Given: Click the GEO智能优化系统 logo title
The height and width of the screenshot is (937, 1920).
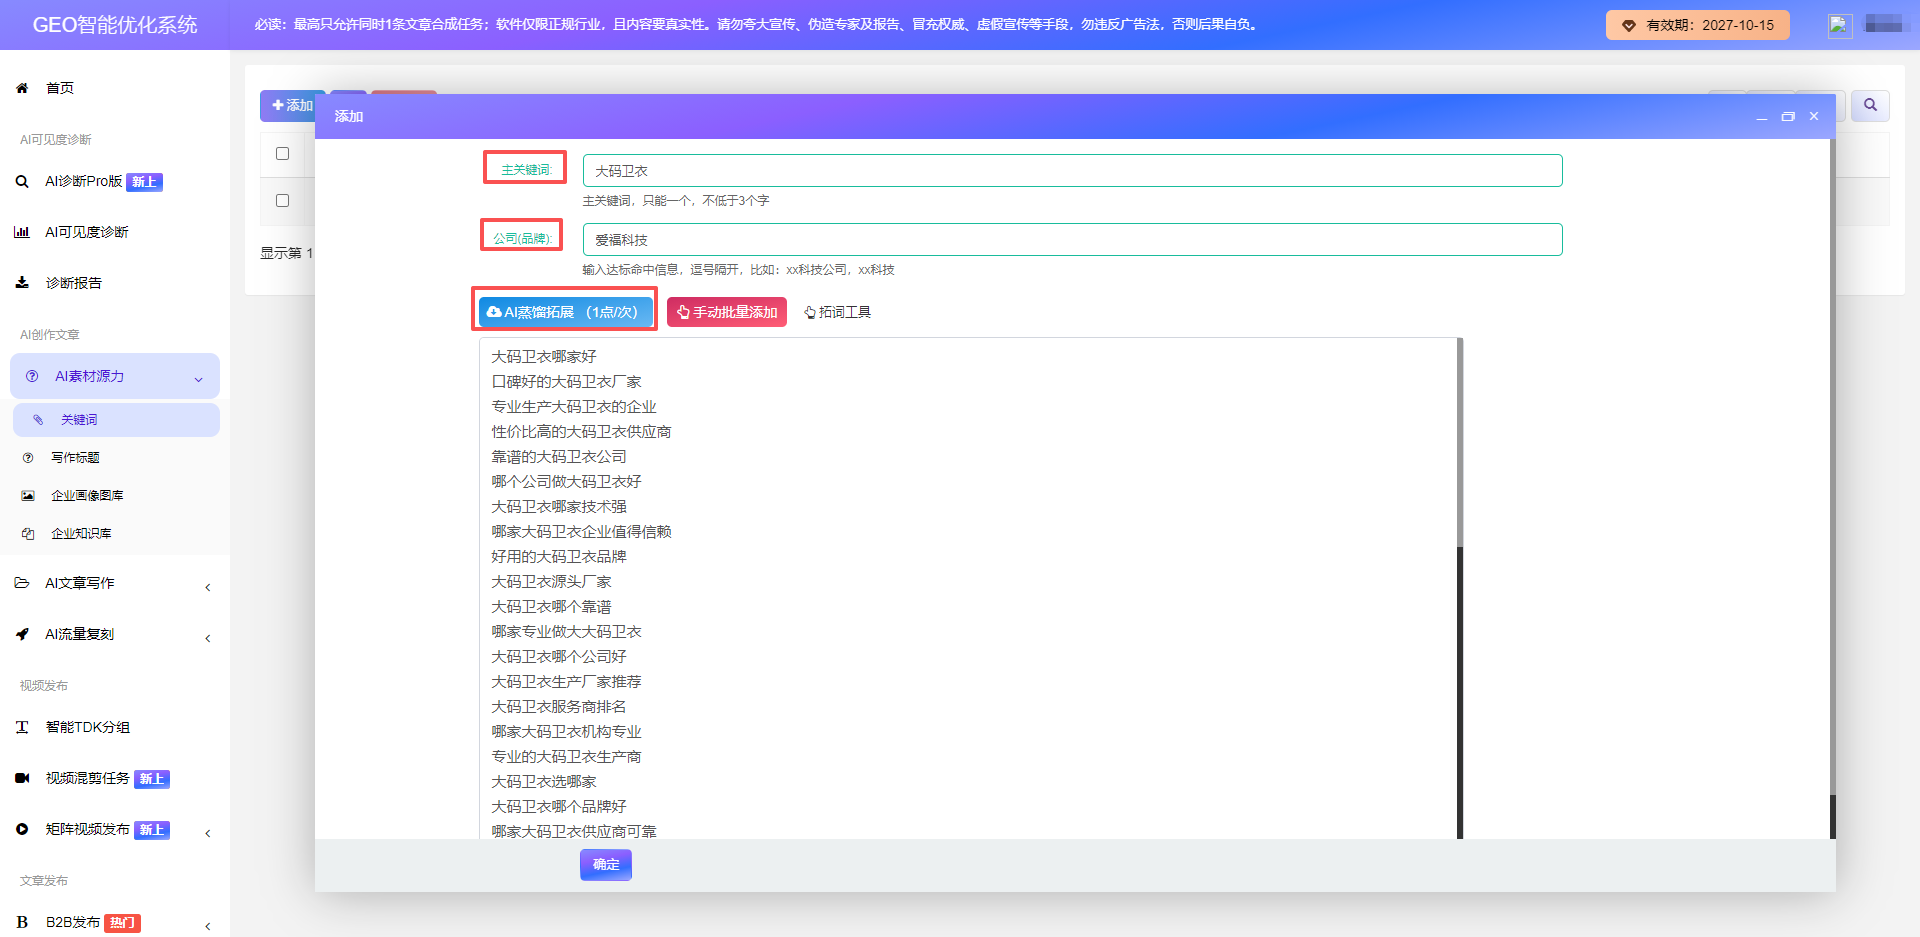Looking at the screenshot, I should (115, 25).
